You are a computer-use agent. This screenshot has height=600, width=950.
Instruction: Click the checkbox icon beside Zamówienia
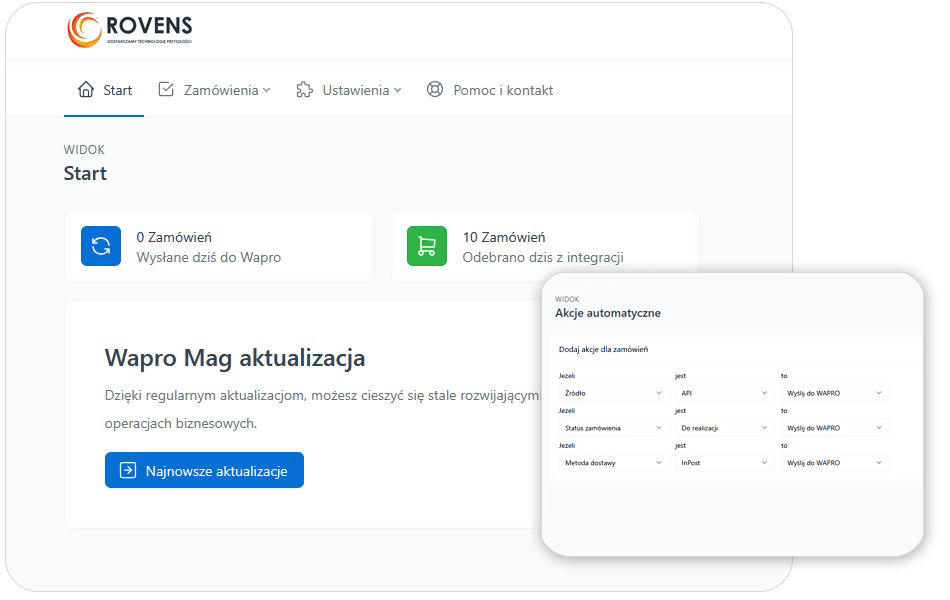pyautogui.click(x=166, y=90)
